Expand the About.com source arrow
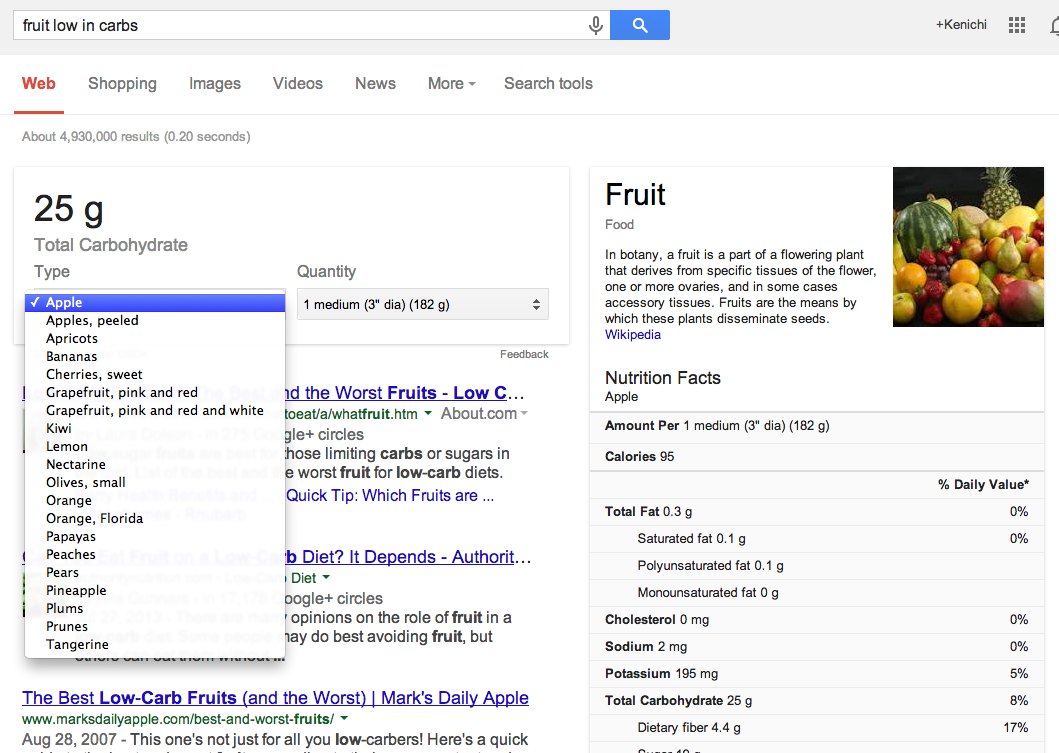The width and height of the screenshot is (1059, 753). (524, 413)
